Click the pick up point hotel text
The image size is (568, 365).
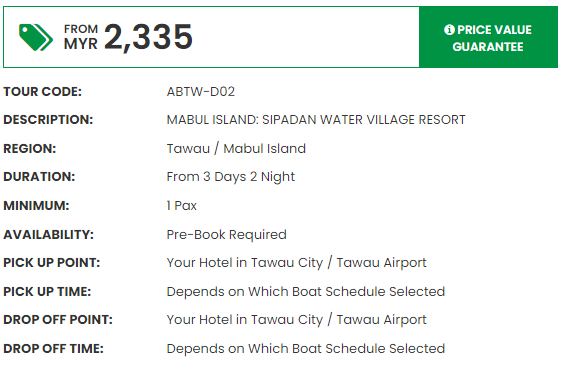click(296, 263)
